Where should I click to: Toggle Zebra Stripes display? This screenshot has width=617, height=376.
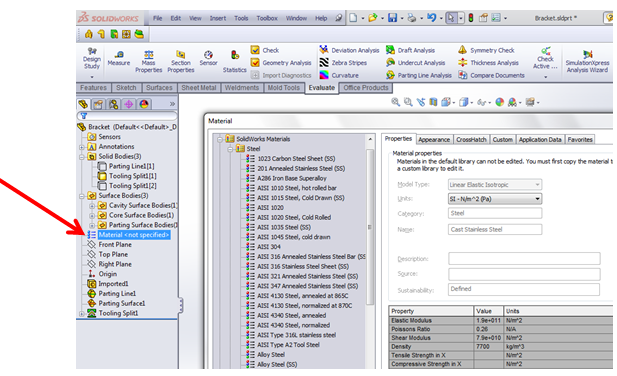click(x=343, y=63)
